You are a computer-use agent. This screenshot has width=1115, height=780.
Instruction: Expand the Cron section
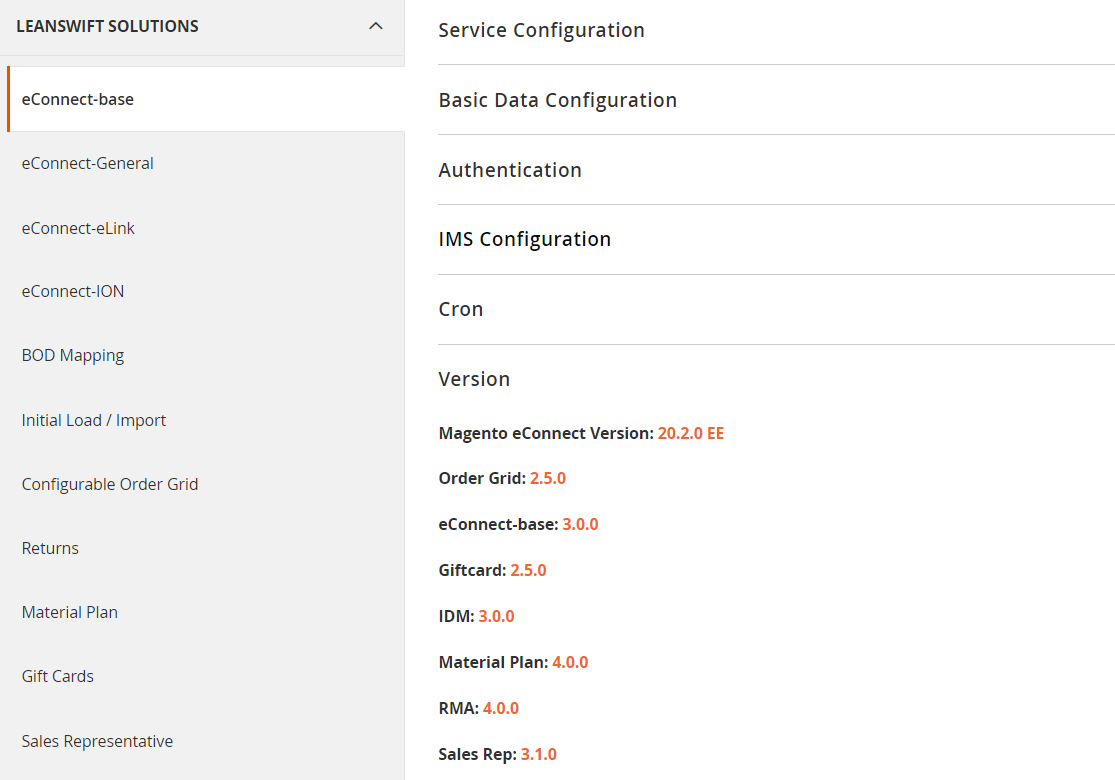tap(461, 309)
